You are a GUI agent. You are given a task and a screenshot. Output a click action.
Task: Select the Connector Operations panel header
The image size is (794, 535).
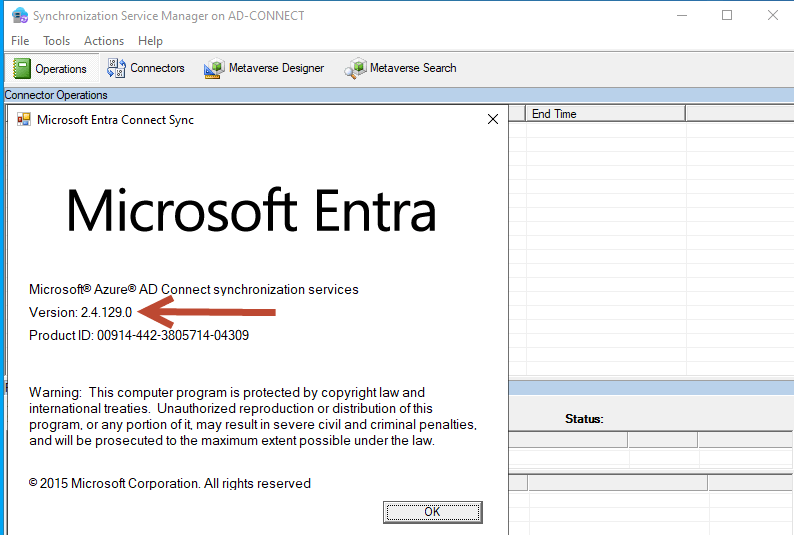tap(56, 95)
